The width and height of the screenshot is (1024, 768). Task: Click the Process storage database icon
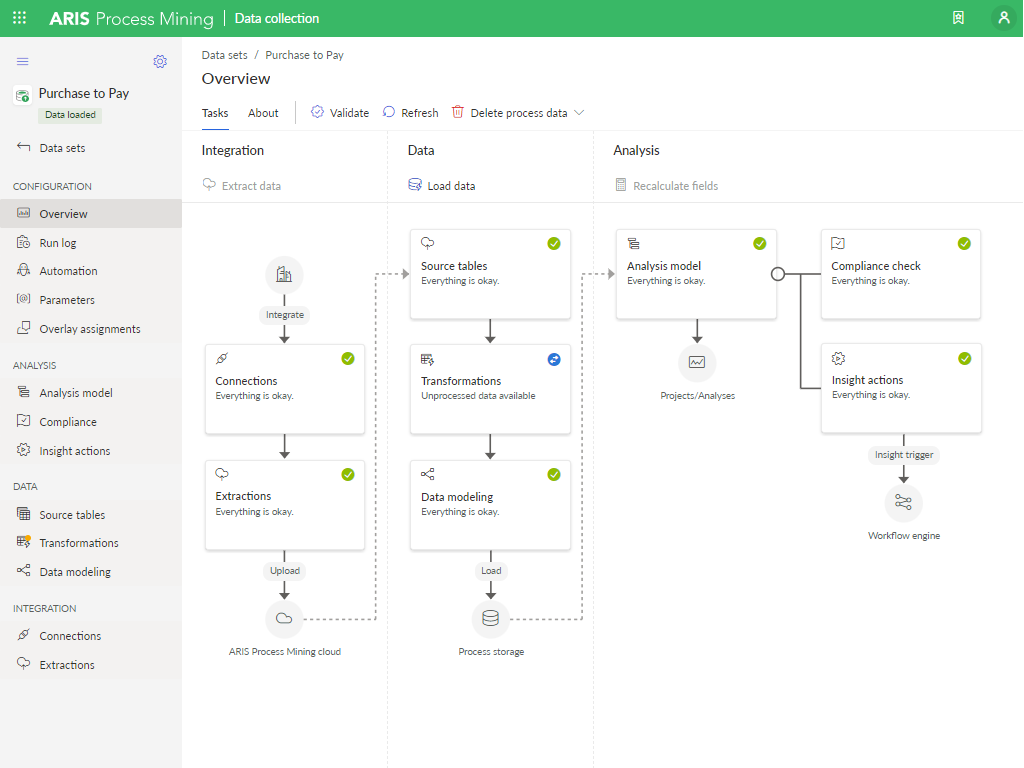pos(490,618)
